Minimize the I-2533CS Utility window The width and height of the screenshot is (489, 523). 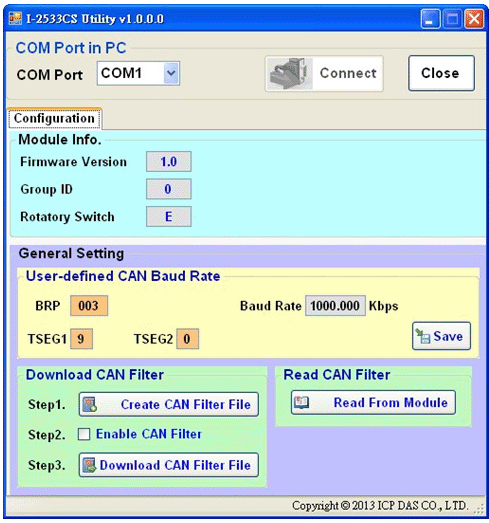coord(430,19)
